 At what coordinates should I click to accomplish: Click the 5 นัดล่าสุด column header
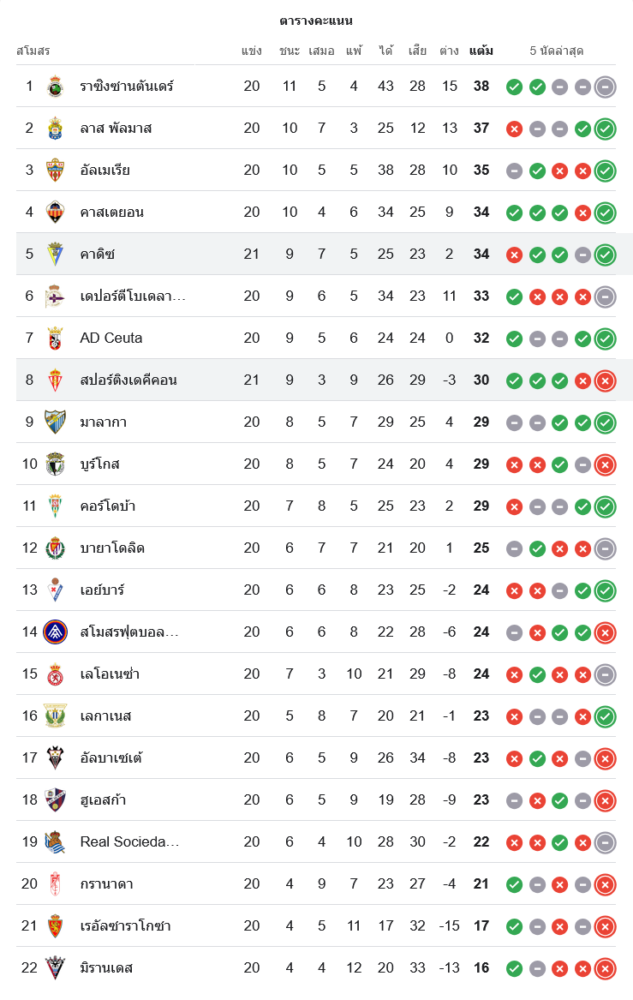557,50
